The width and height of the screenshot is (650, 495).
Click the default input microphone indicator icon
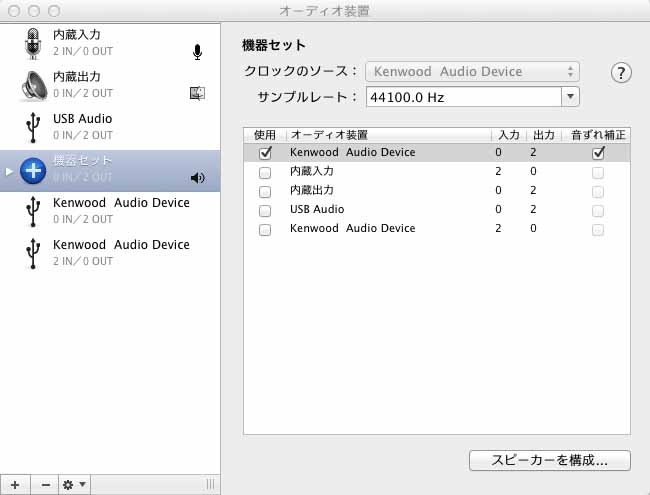(197, 52)
